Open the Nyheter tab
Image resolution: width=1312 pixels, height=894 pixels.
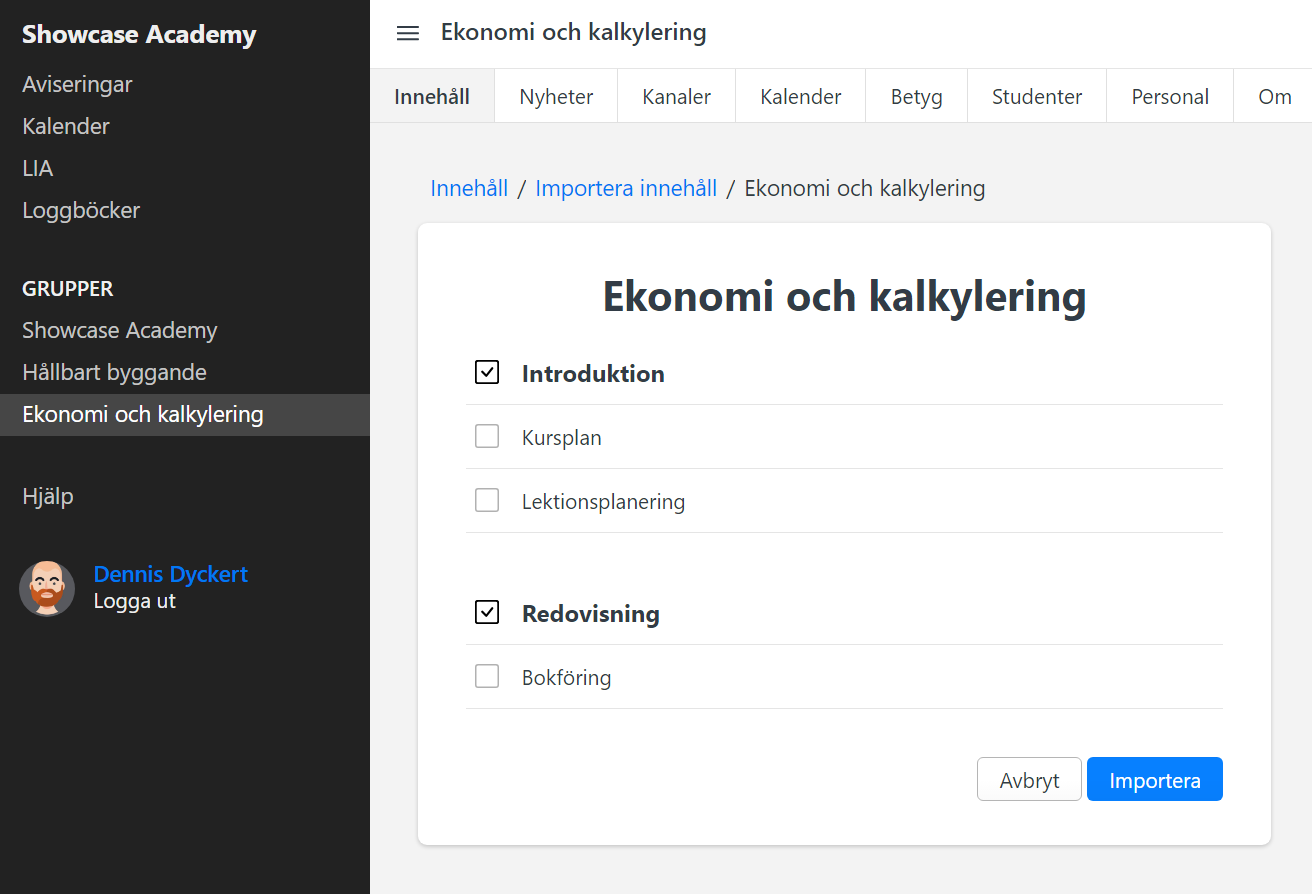tap(556, 97)
